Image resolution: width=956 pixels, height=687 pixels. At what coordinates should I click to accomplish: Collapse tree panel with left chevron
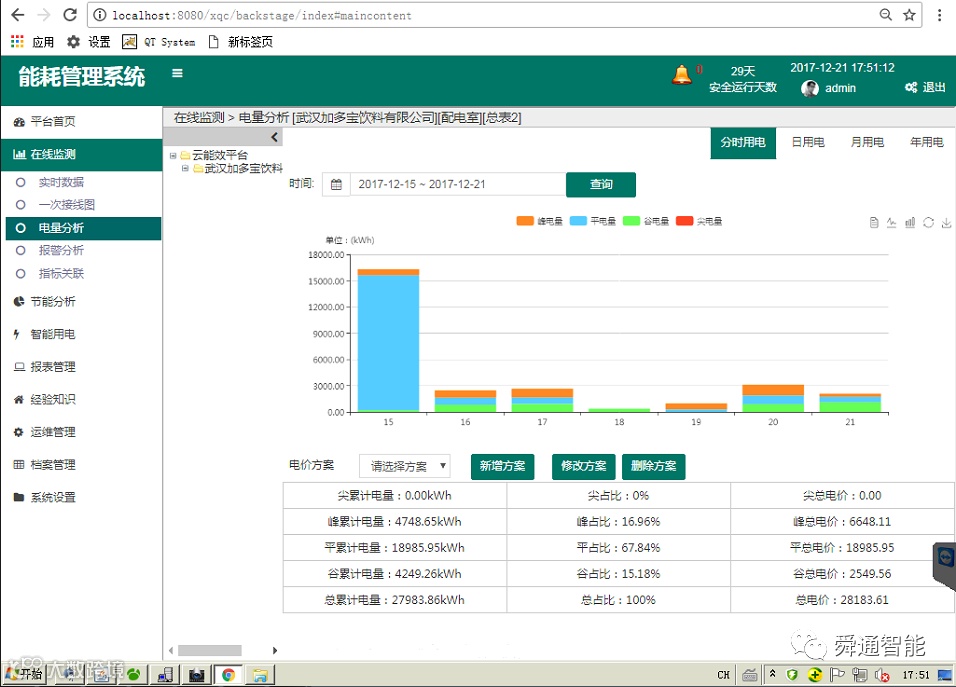(x=274, y=137)
